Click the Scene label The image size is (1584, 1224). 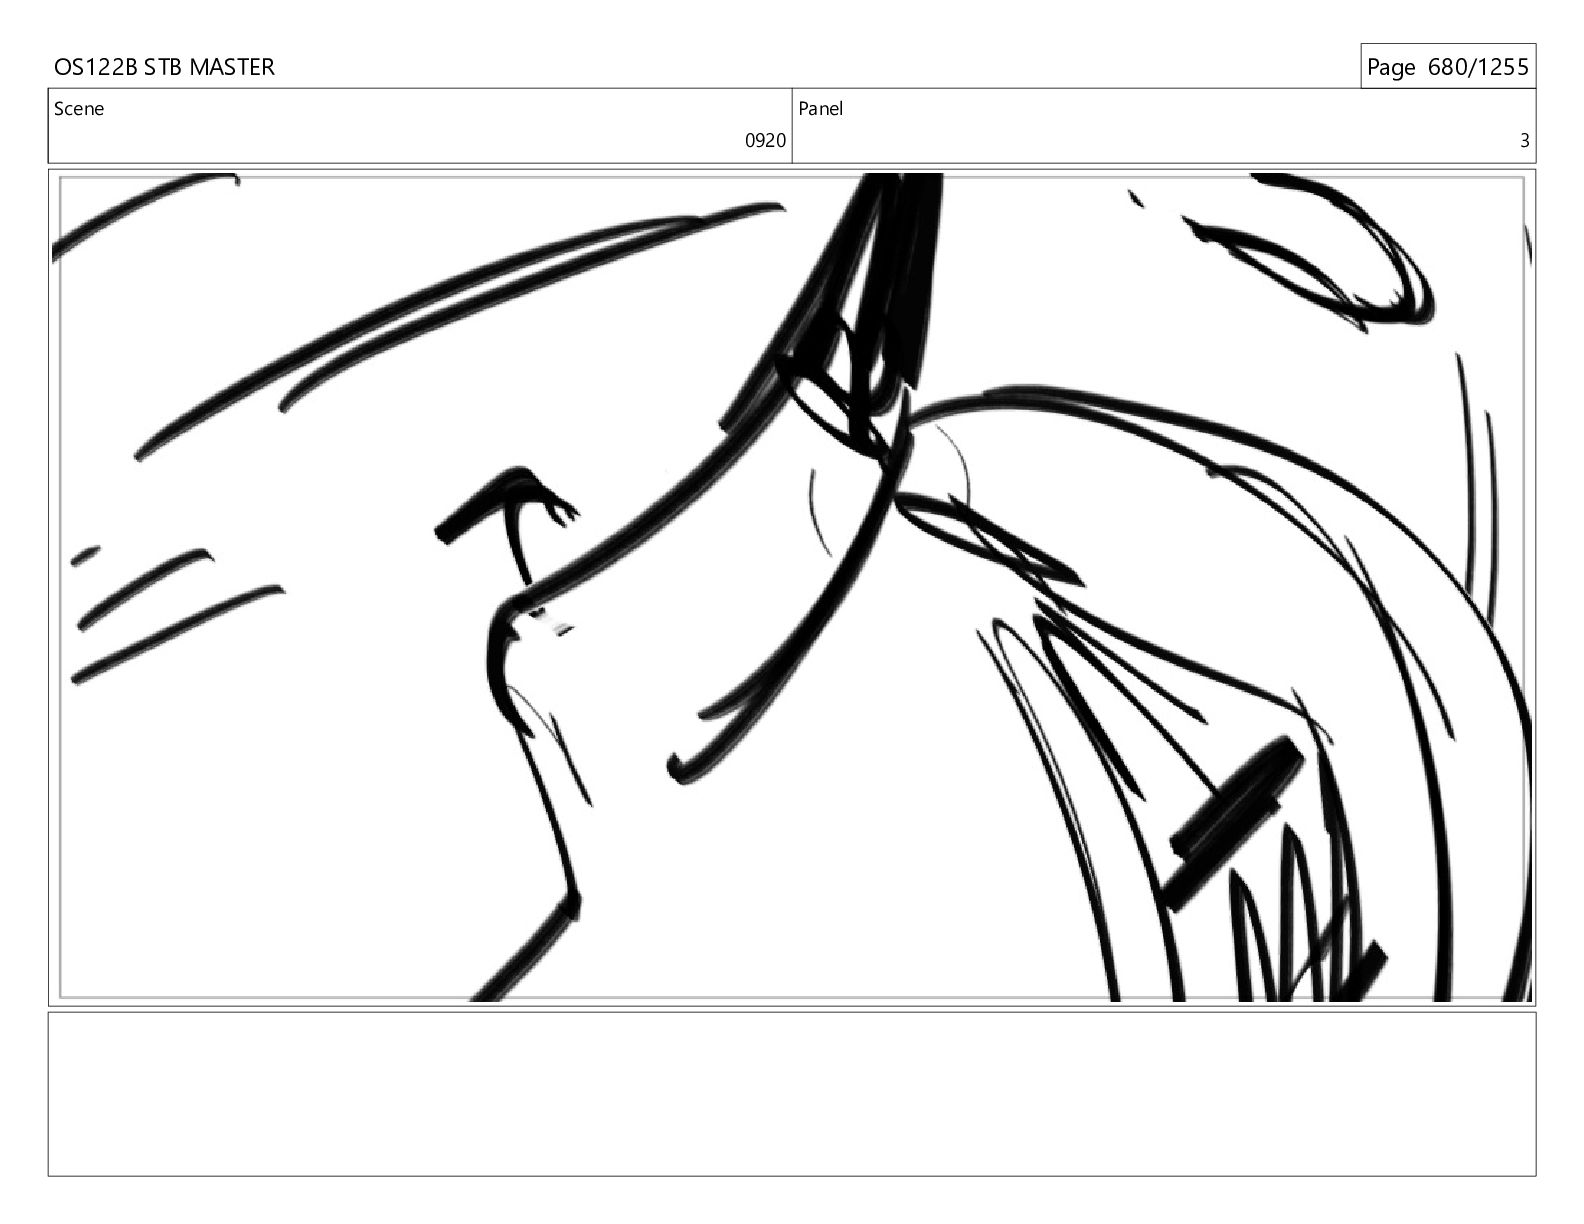pyautogui.click(x=79, y=109)
